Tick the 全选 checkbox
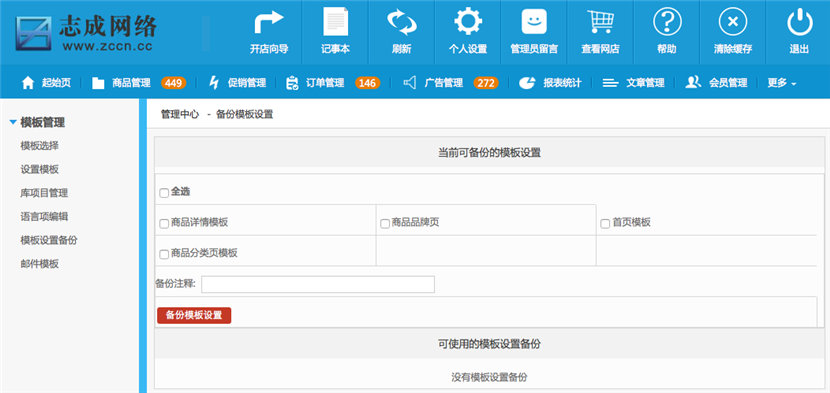The width and height of the screenshot is (830, 393). pos(164,193)
